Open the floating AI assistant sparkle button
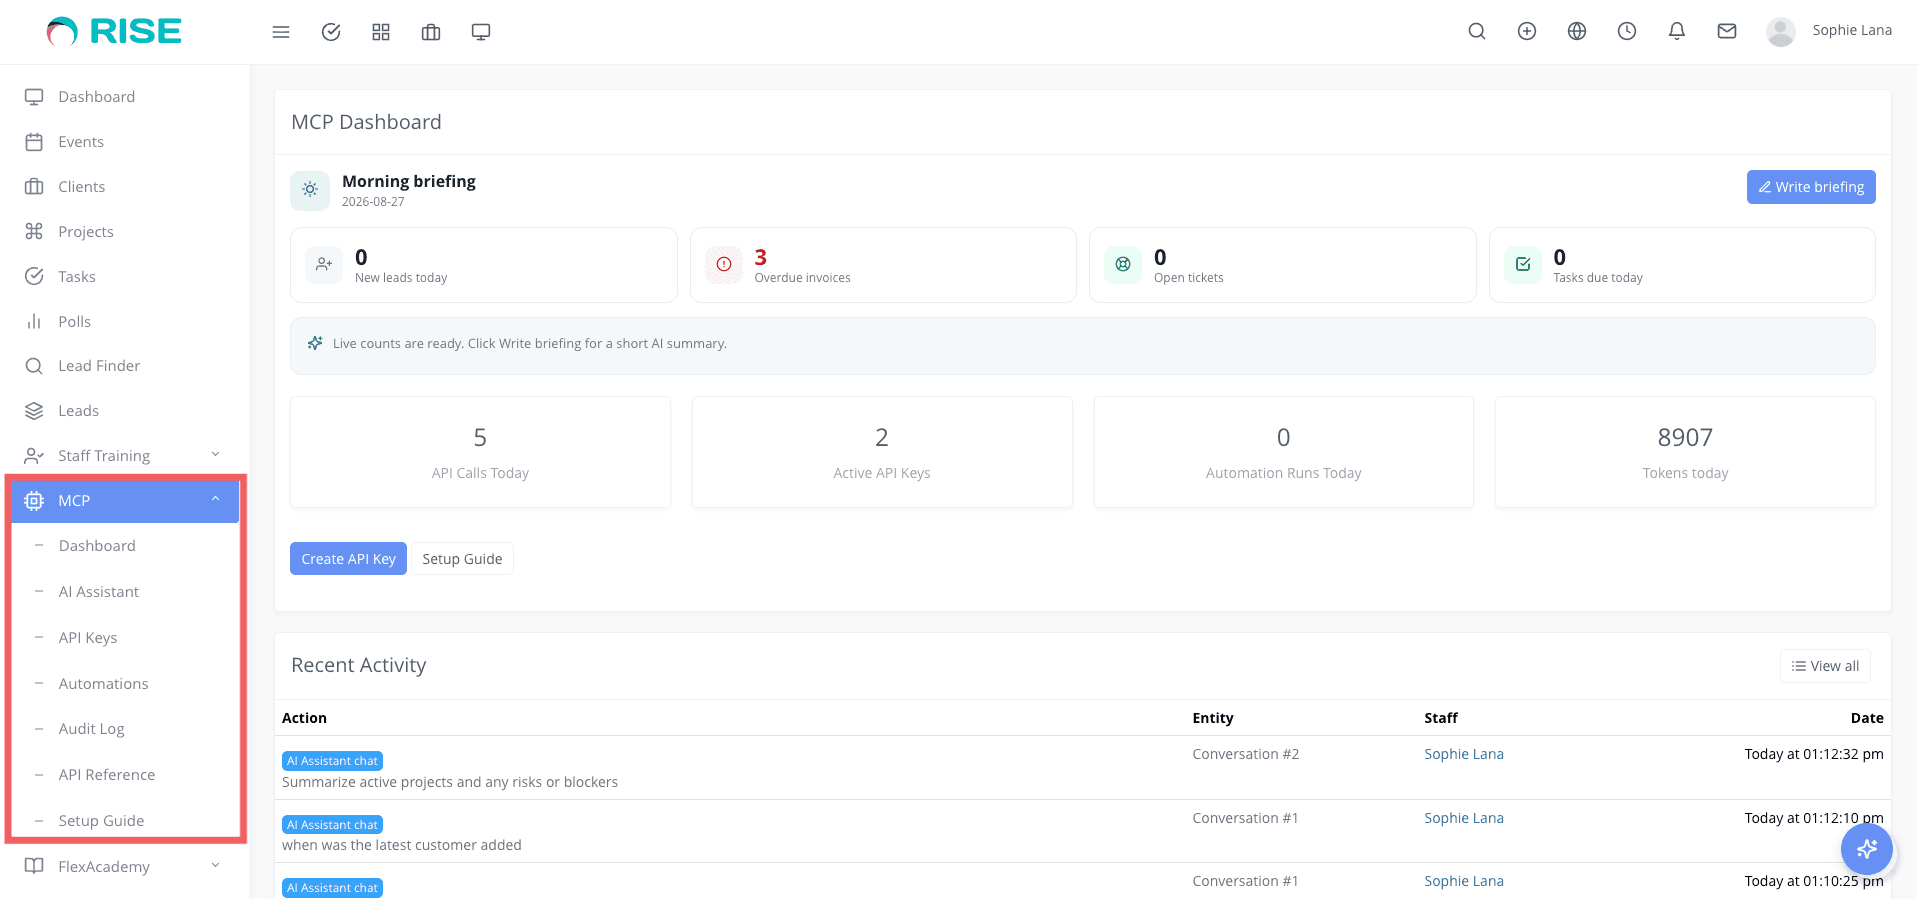Viewport: 1918px width, 900px height. 1867,849
